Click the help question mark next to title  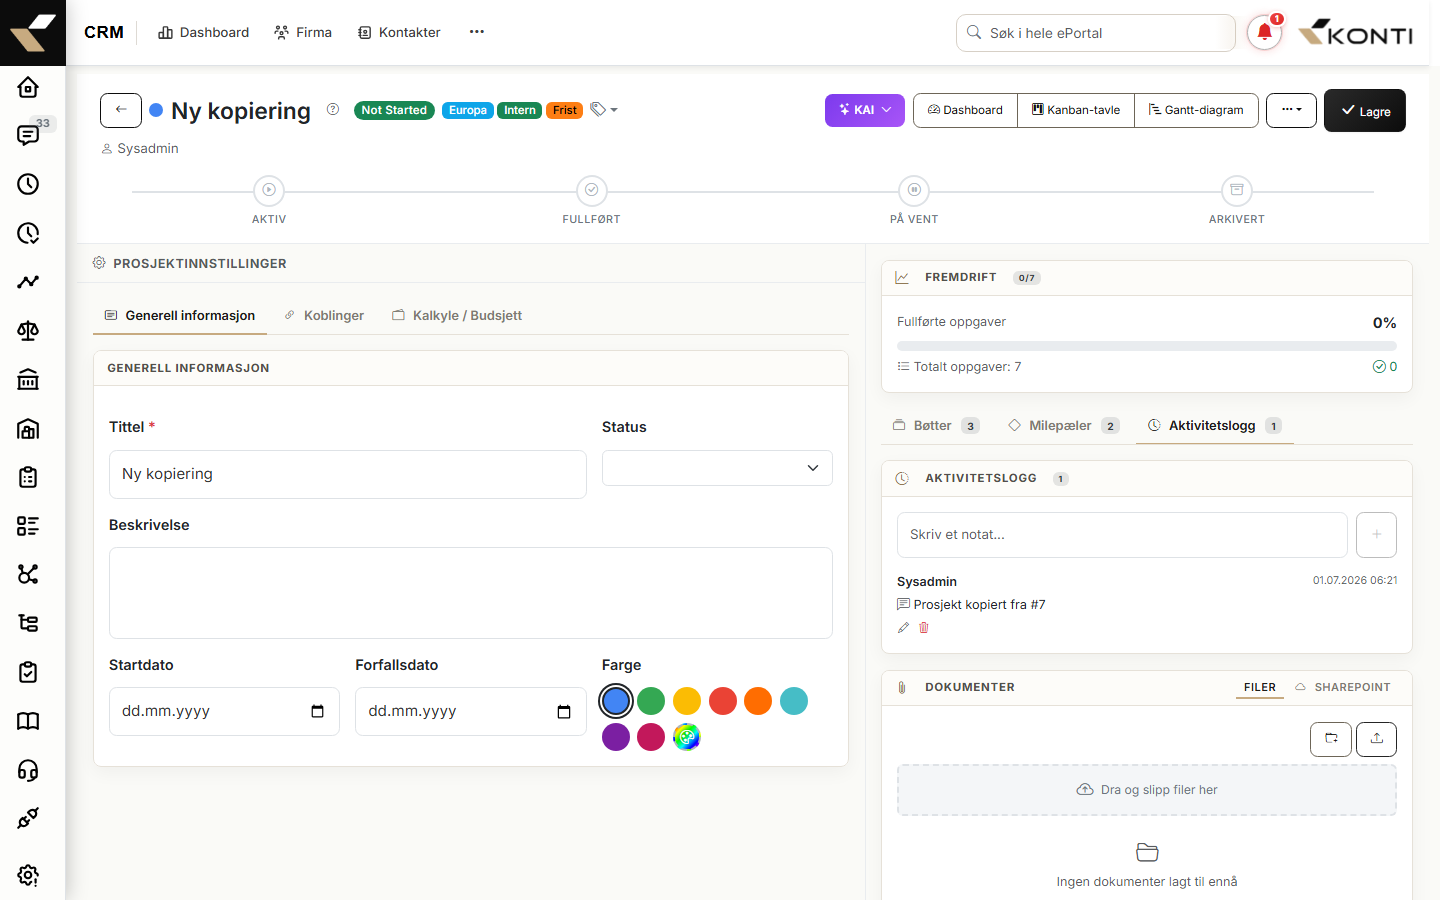point(333,110)
